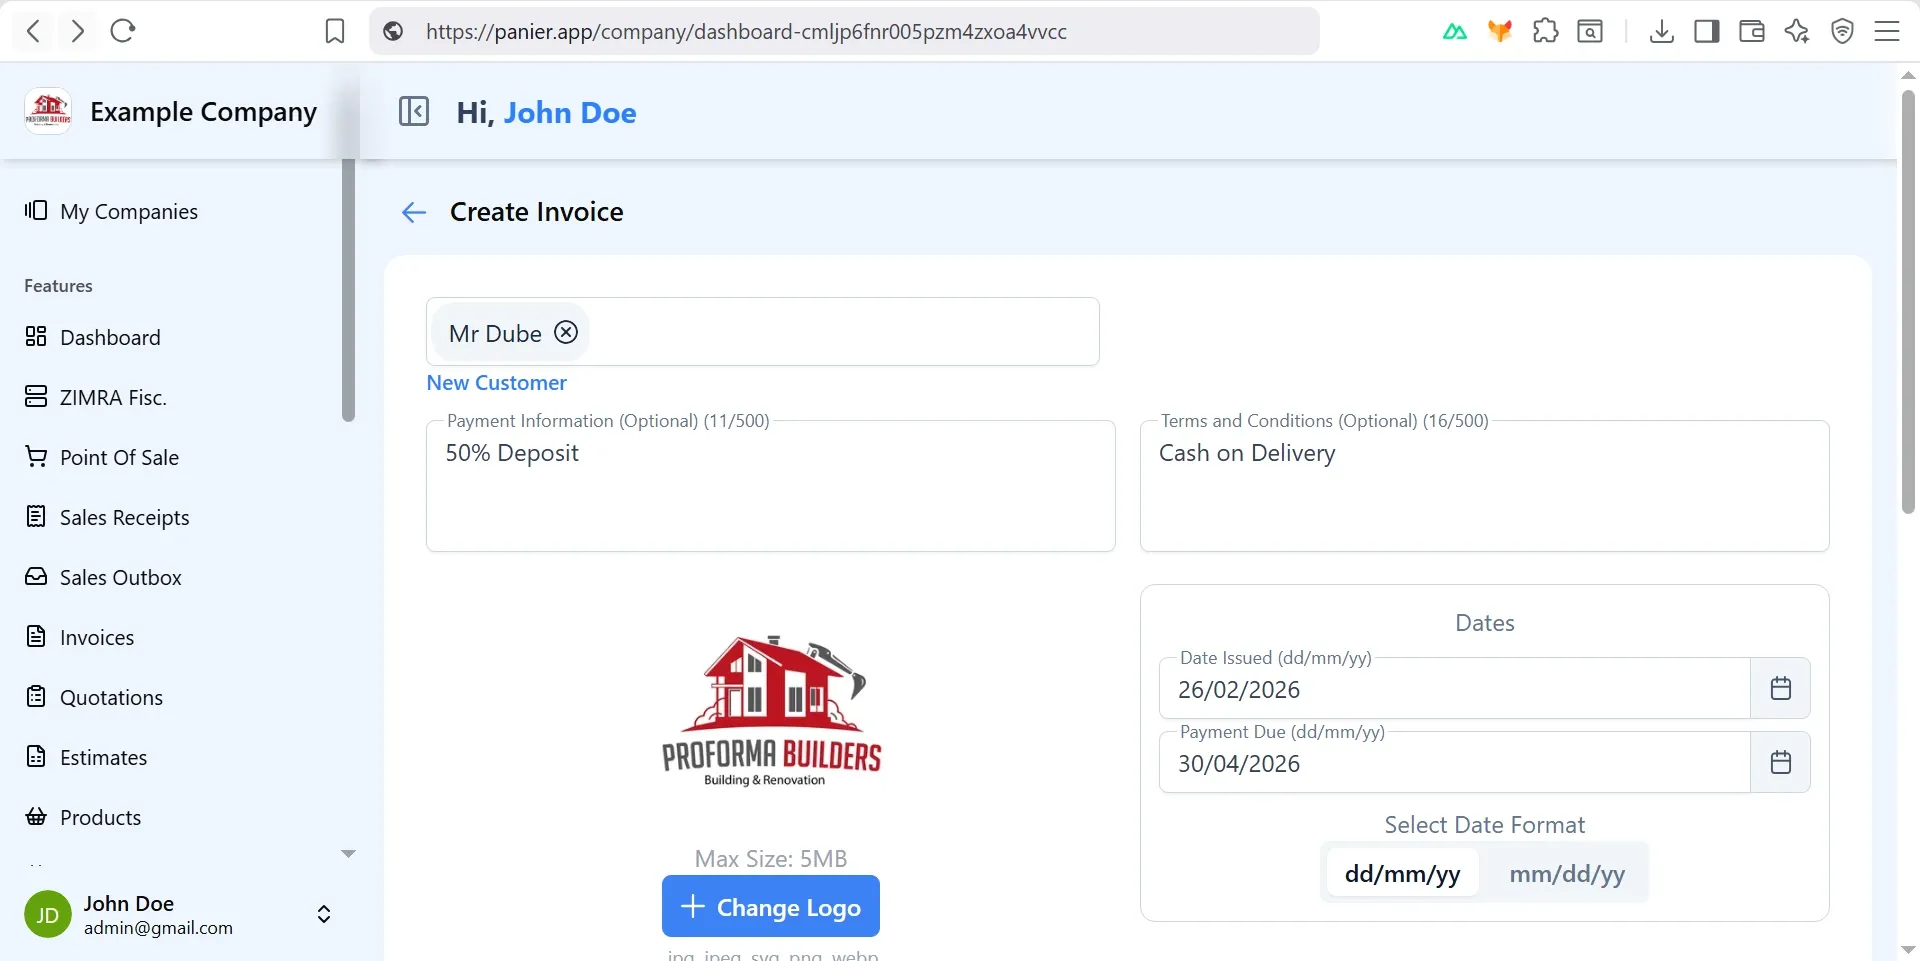Toggle the browser sidebar panel icon

click(x=1707, y=32)
